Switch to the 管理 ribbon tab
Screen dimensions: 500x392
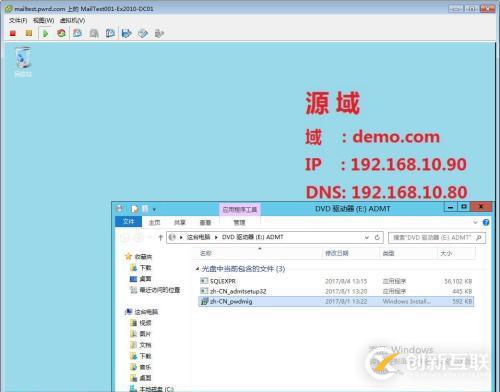click(239, 222)
